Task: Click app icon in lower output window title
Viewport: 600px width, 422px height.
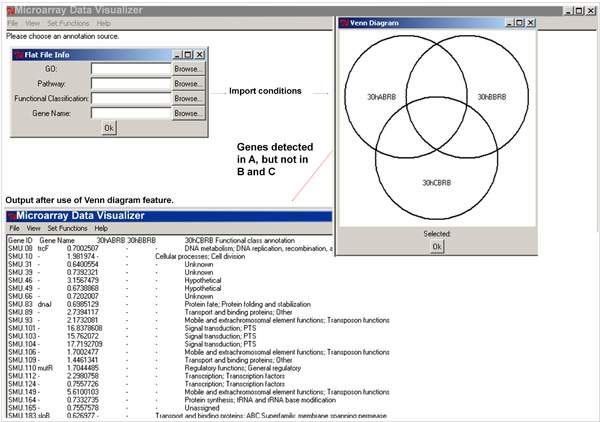Action: pyautogui.click(x=11, y=215)
